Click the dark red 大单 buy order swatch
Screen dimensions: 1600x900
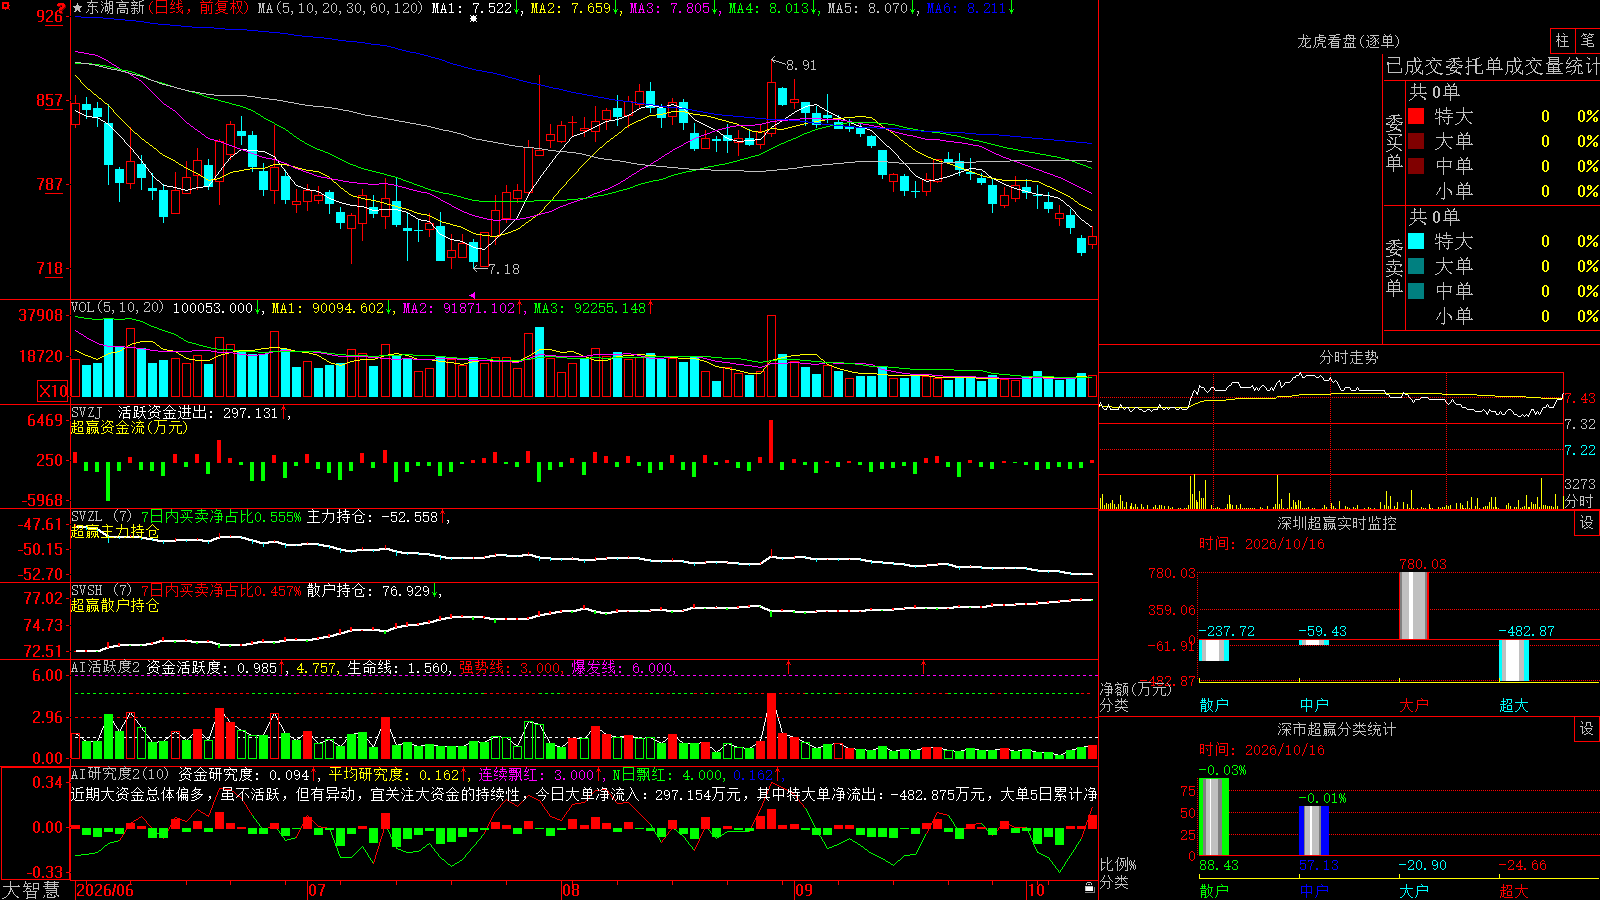tap(1416, 141)
